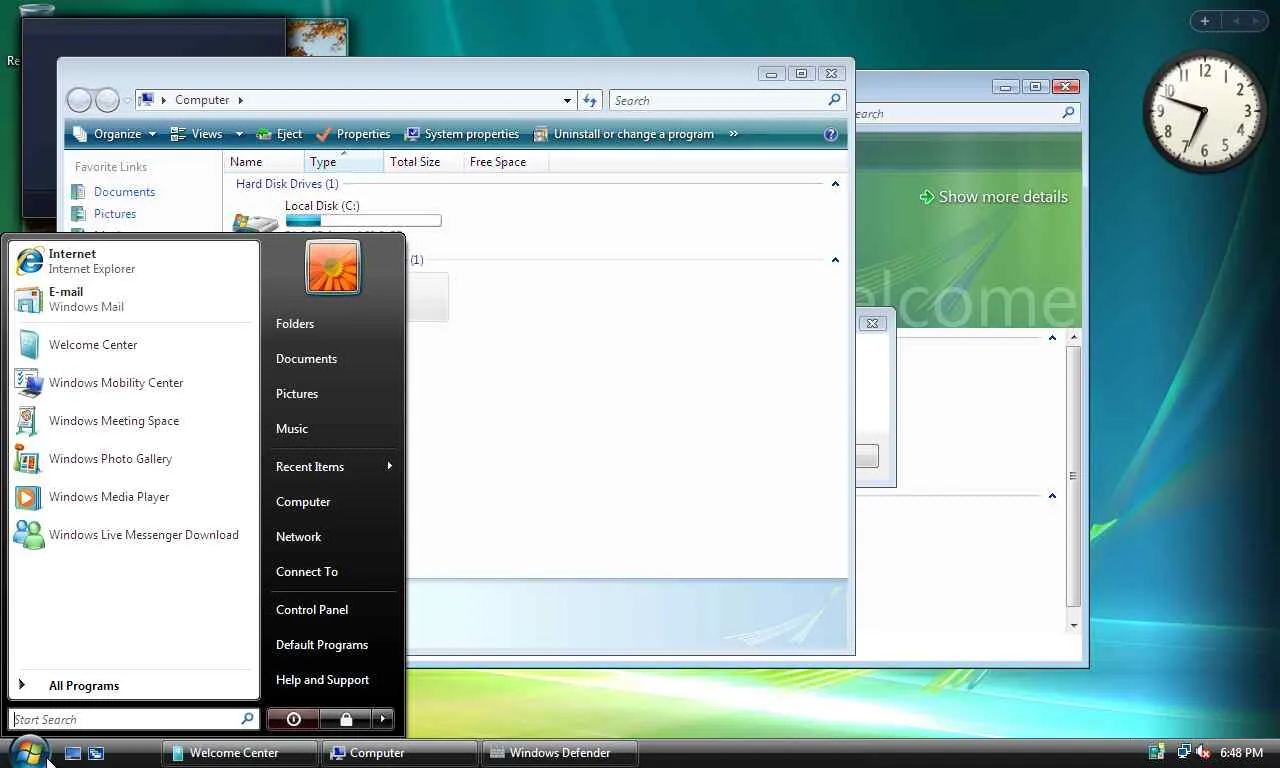
Task: Open the Views dropdown arrow
Action: [x=239, y=134]
